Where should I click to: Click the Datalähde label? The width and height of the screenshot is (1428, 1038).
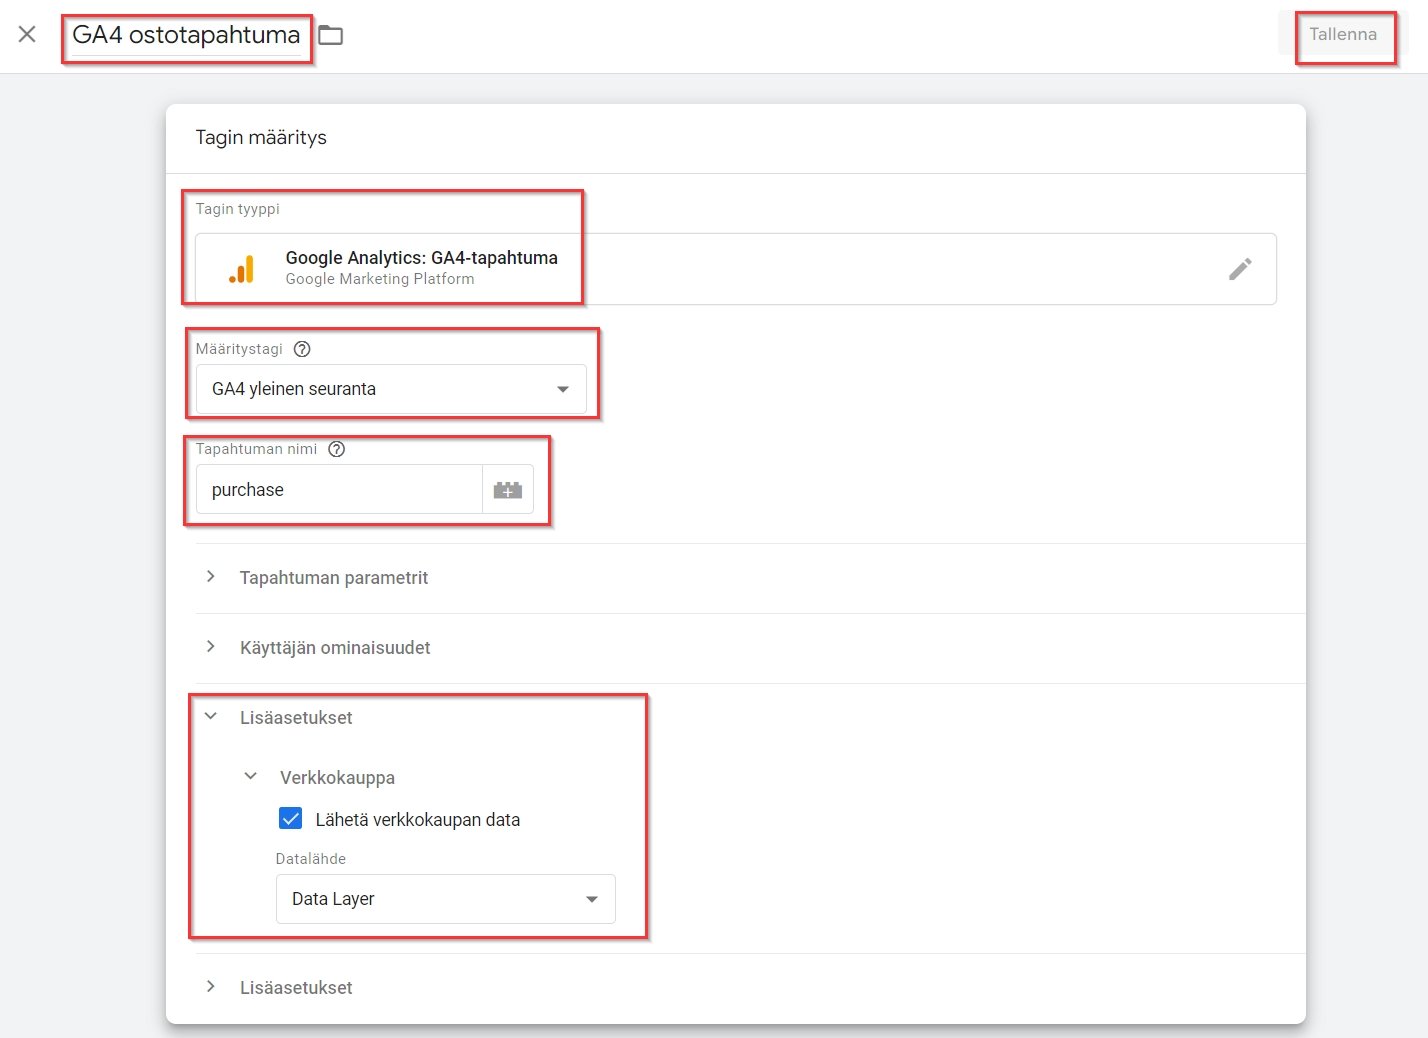[x=311, y=859]
